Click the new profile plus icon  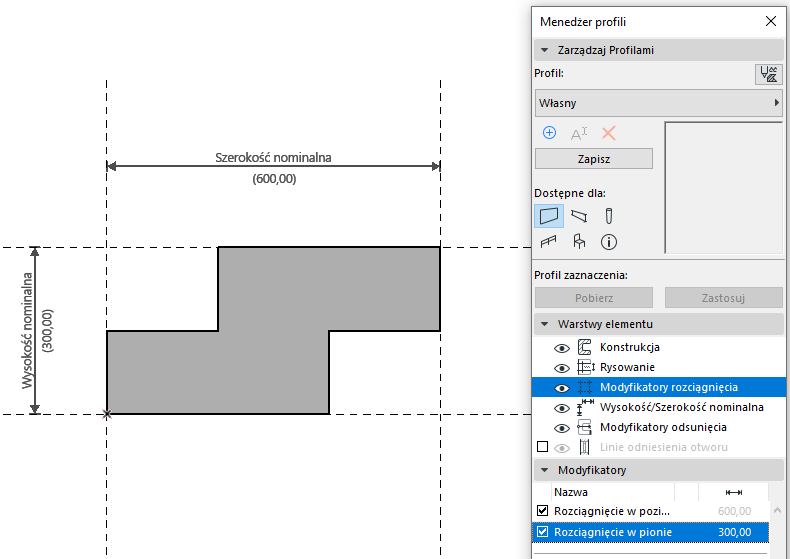(549, 133)
